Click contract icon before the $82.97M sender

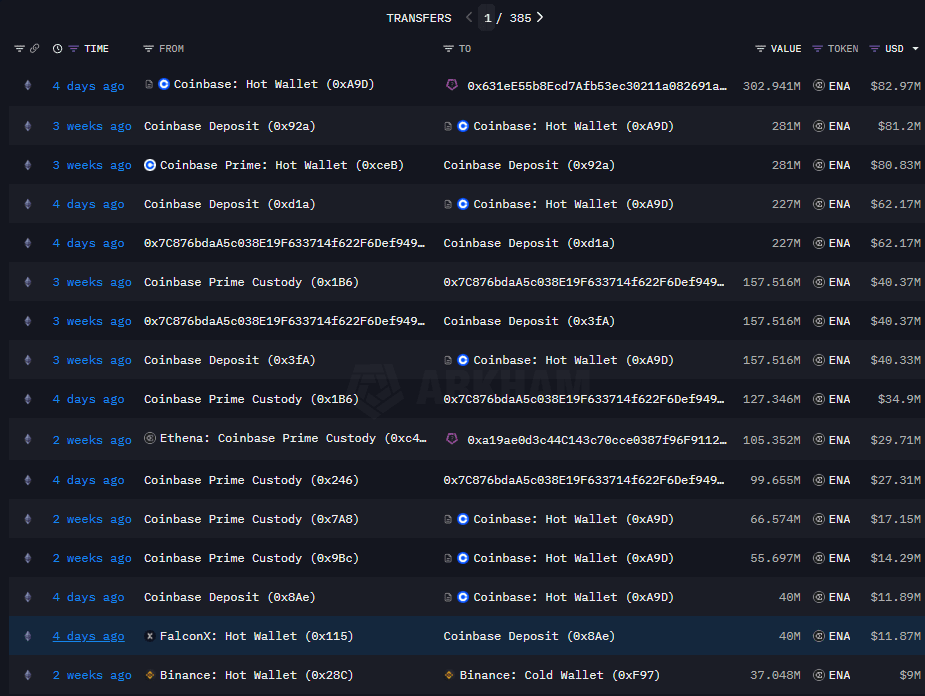pos(149,84)
